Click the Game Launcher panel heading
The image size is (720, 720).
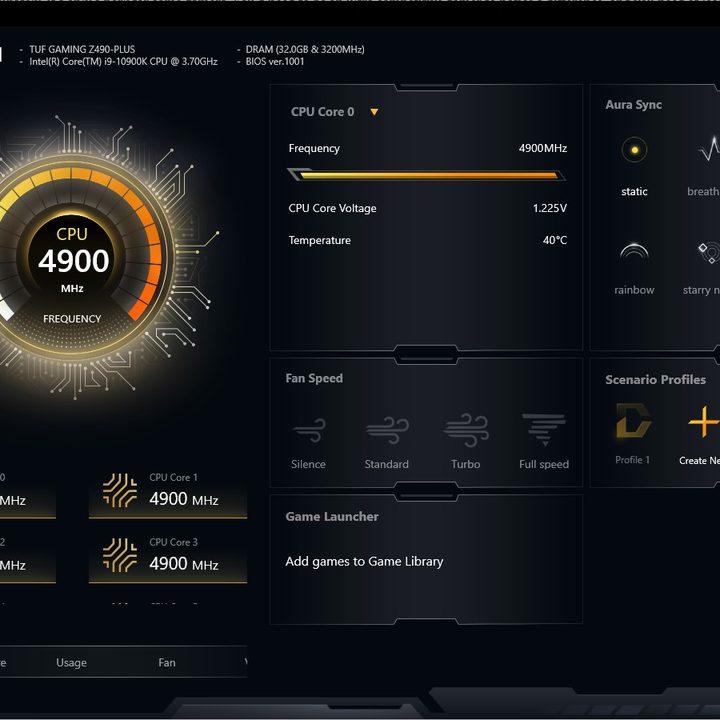click(x=332, y=517)
